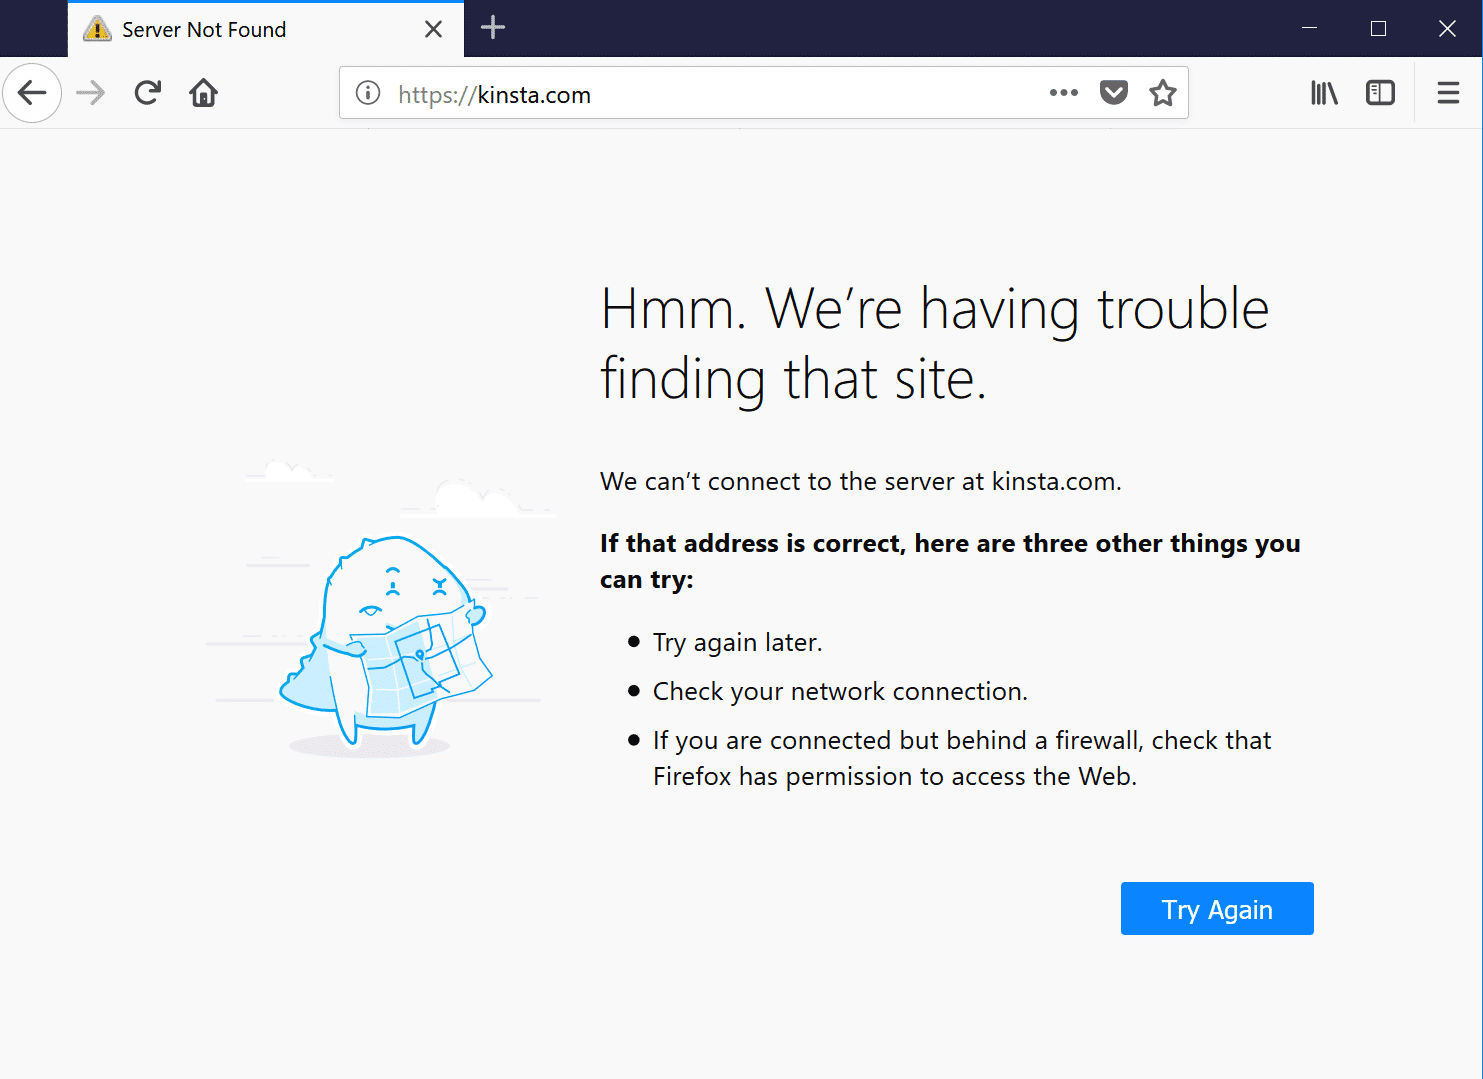Viewport: 1483px width, 1079px height.
Task: Open the Firefox hamburger menu
Action: (x=1447, y=92)
